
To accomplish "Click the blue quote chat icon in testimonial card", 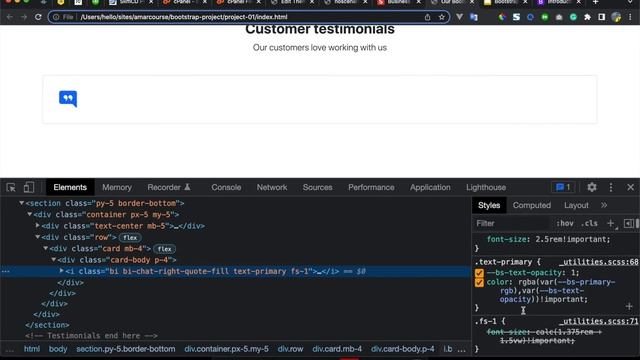I will [x=68, y=98].
